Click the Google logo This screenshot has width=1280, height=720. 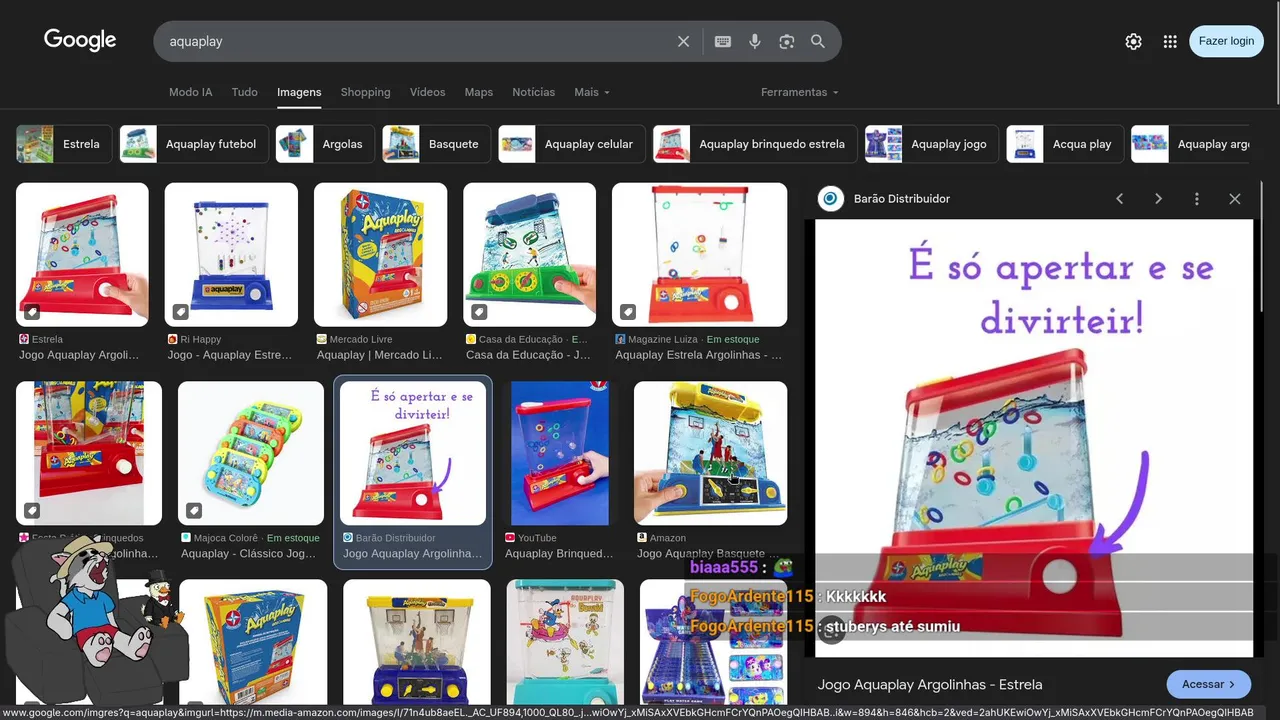[80, 40]
